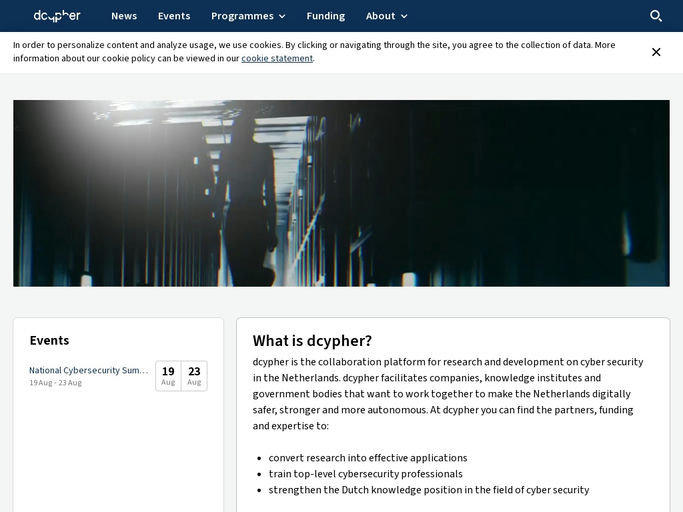Image resolution: width=683 pixels, height=512 pixels.
Task: Expand the Programmes dropdown menu
Action: point(248,16)
